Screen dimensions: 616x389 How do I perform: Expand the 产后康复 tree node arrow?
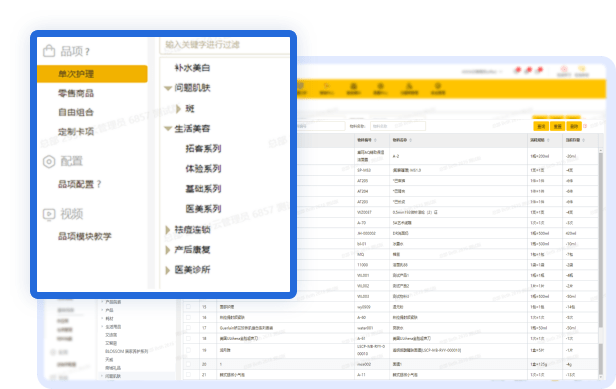[168, 250]
